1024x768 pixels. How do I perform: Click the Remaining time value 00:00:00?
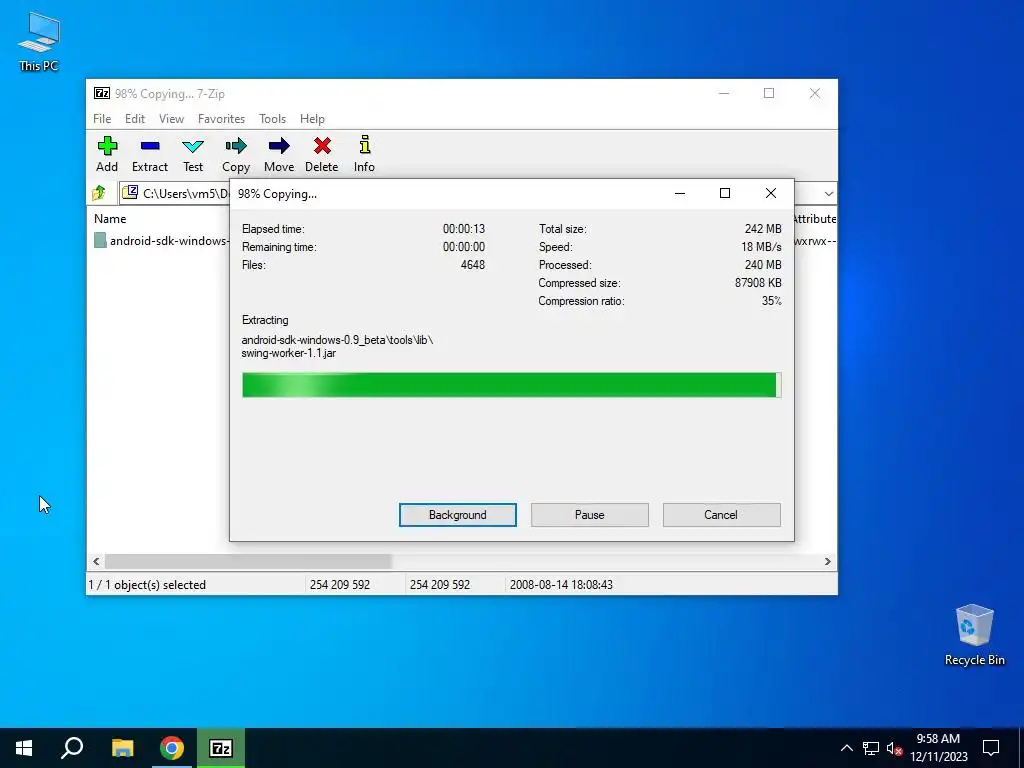pyautogui.click(x=464, y=247)
